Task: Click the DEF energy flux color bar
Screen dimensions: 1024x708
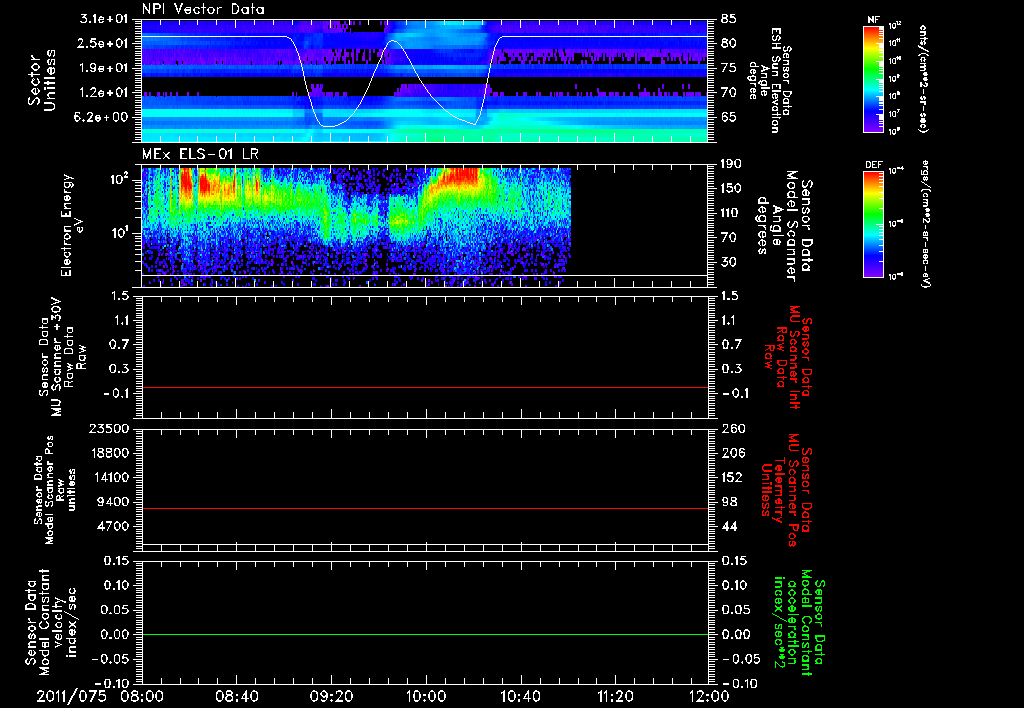Action: tap(874, 224)
